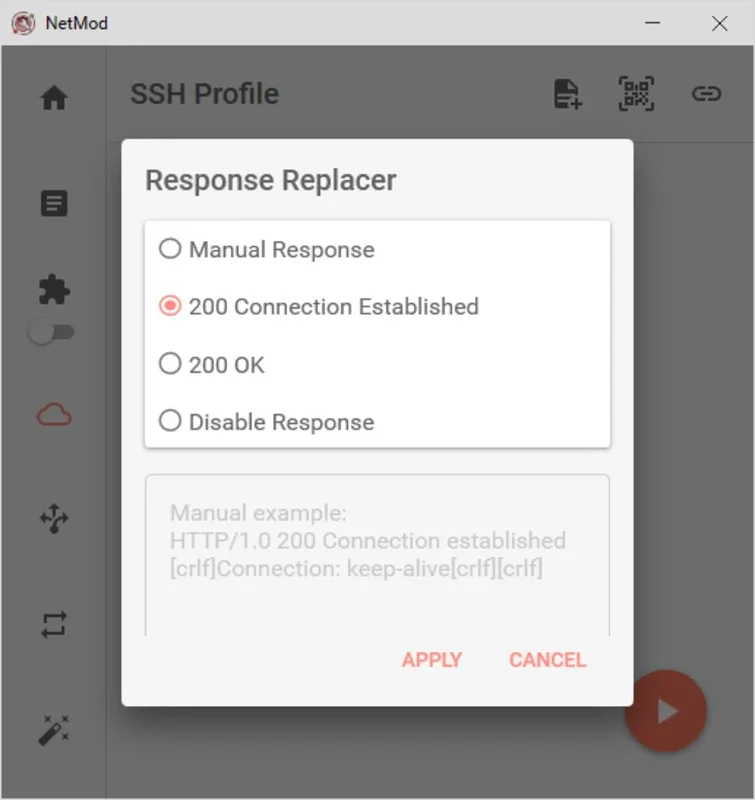Click the USB tethering sidebar icon
The width and height of the screenshot is (755, 800).
tap(54, 518)
